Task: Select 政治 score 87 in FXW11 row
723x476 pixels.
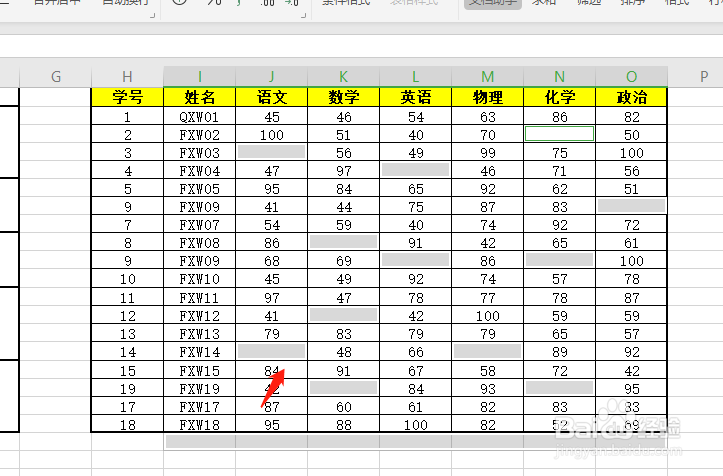Action: (631, 298)
